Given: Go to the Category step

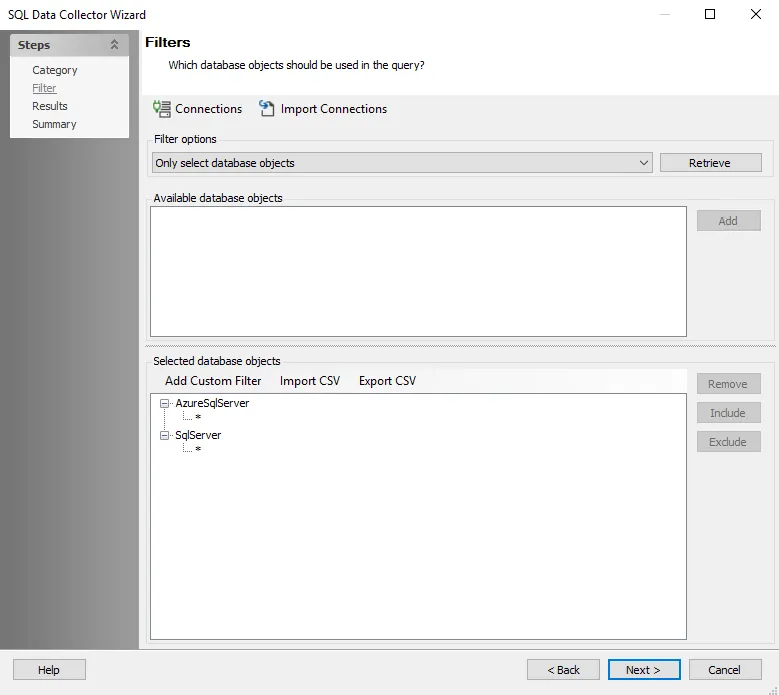Looking at the screenshot, I should pyautogui.click(x=55, y=70).
